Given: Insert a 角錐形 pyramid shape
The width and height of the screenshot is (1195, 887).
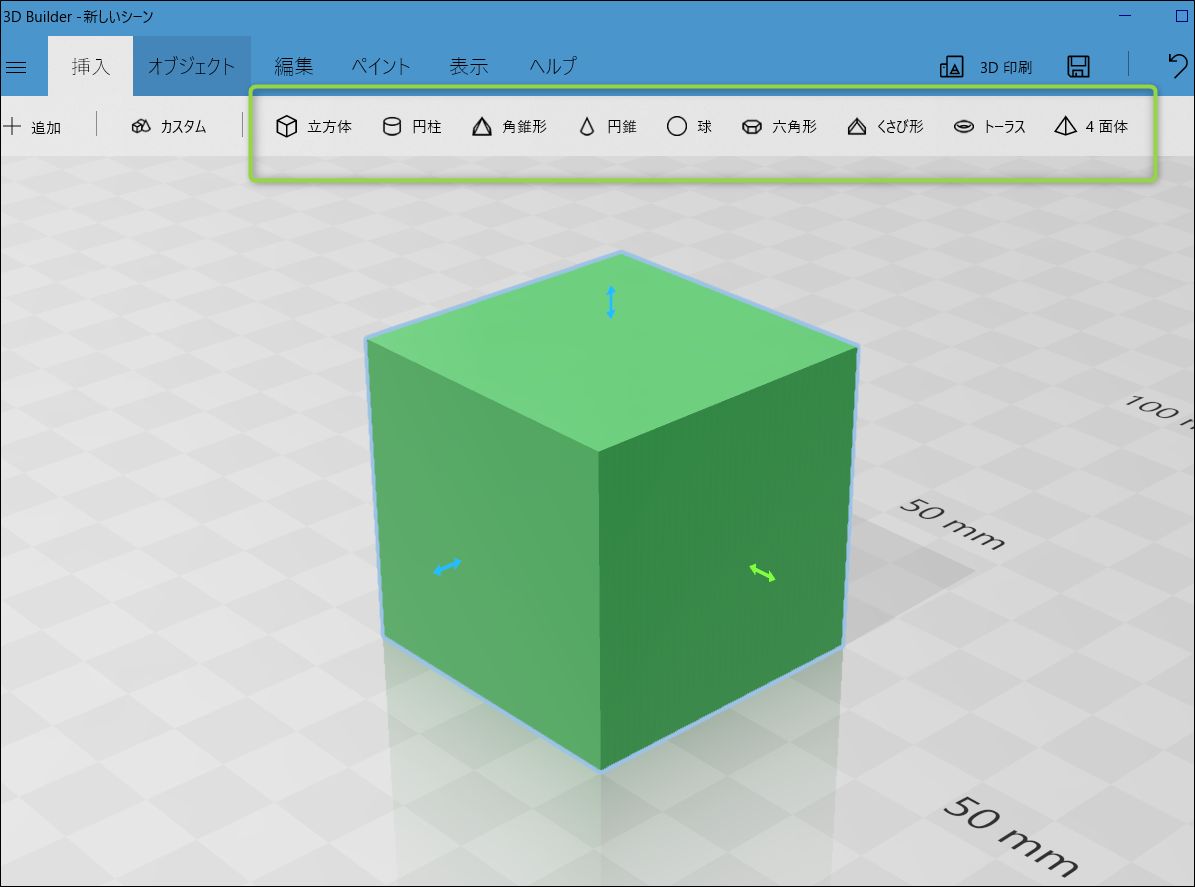Looking at the screenshot, I should [x=509, y=126].
